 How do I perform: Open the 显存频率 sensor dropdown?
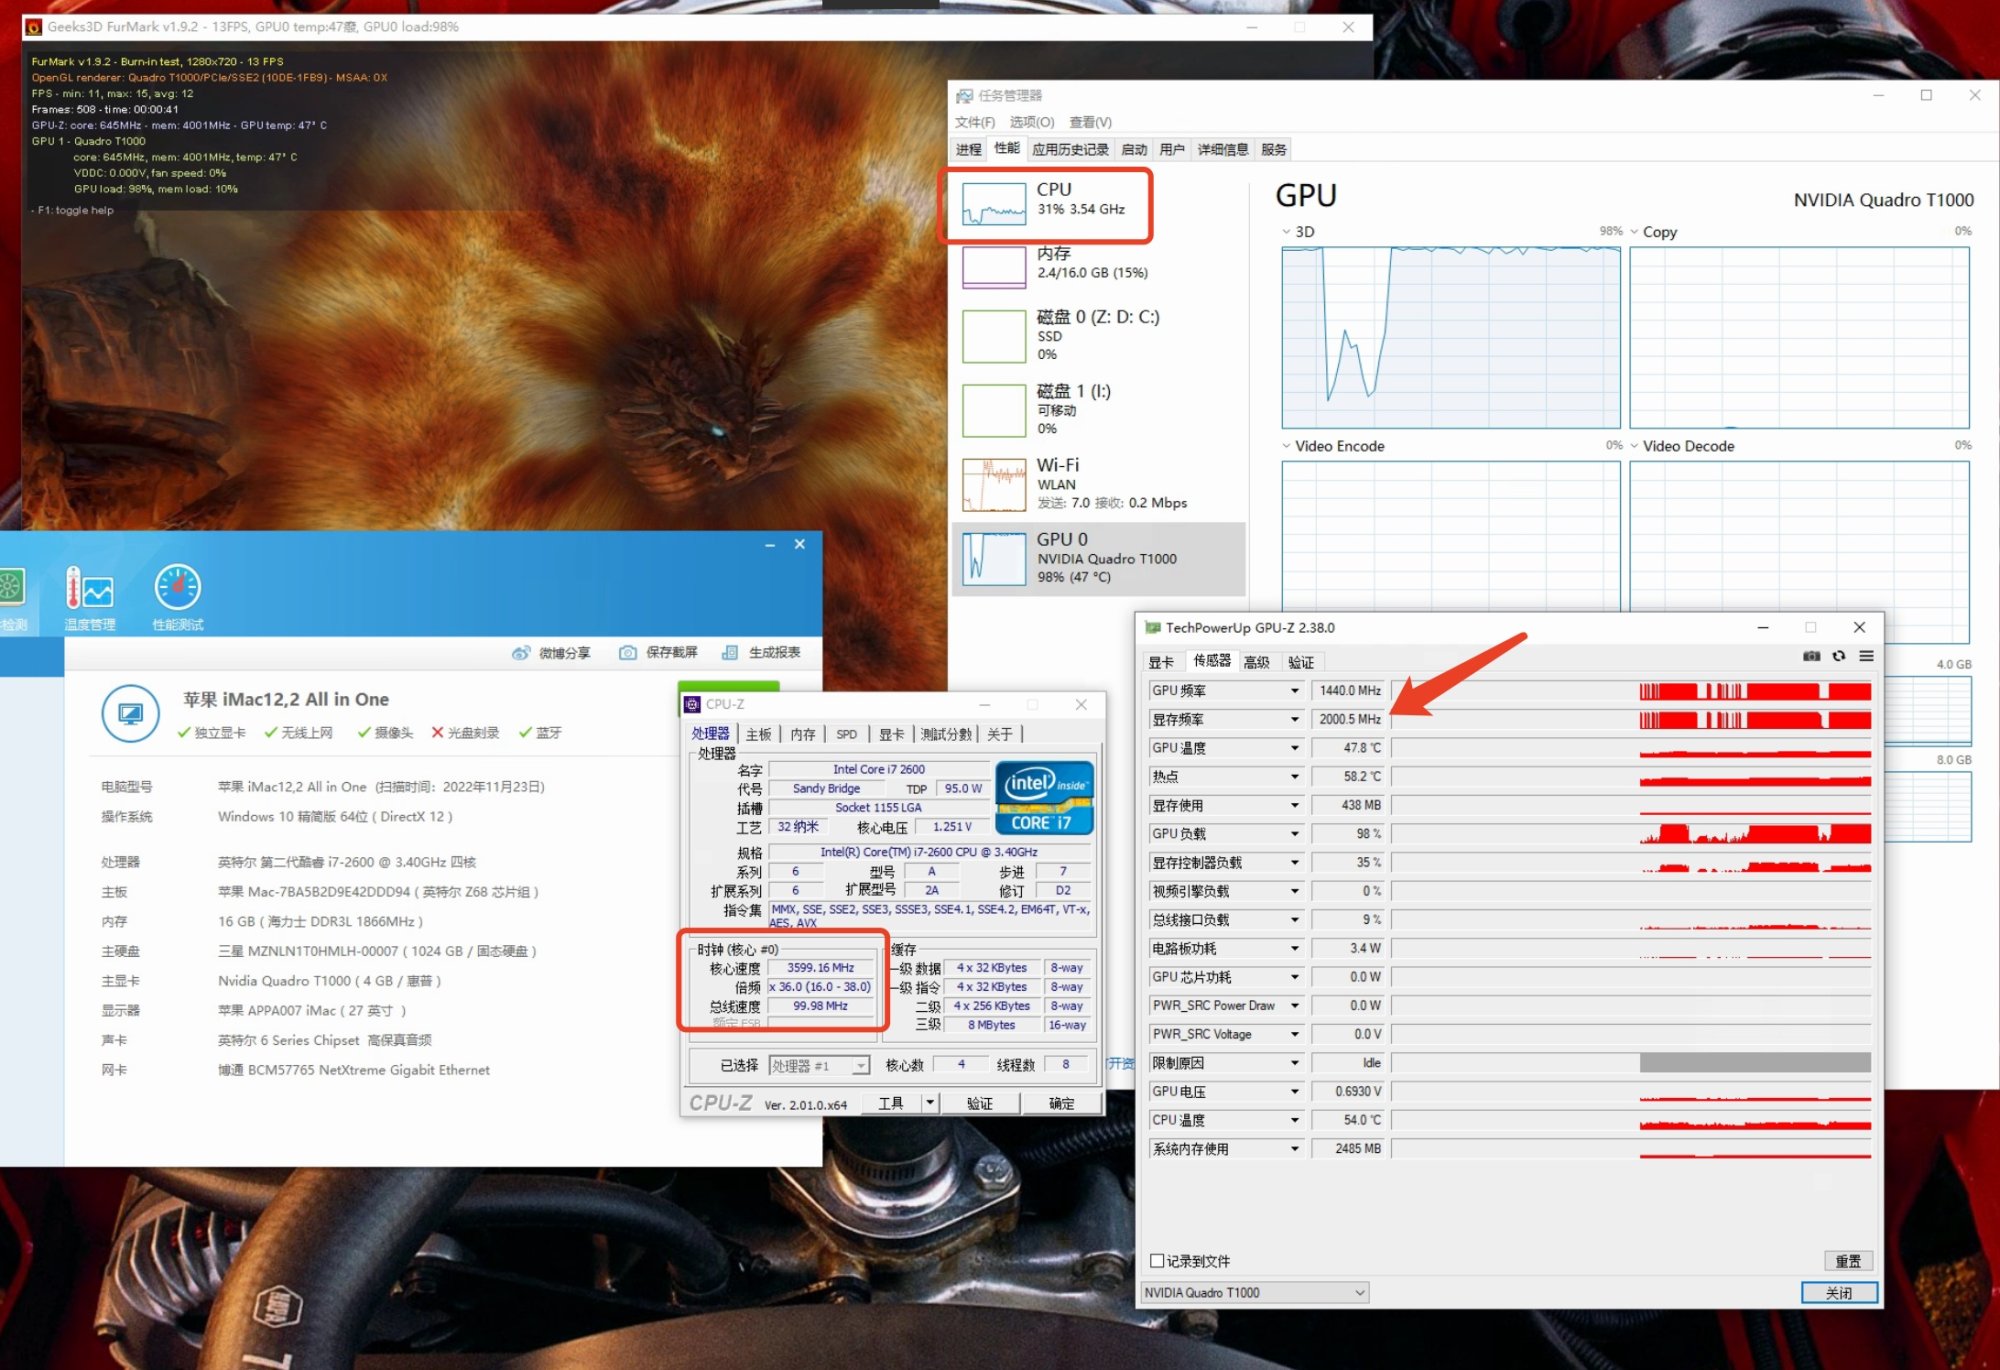pos(1294,720)
